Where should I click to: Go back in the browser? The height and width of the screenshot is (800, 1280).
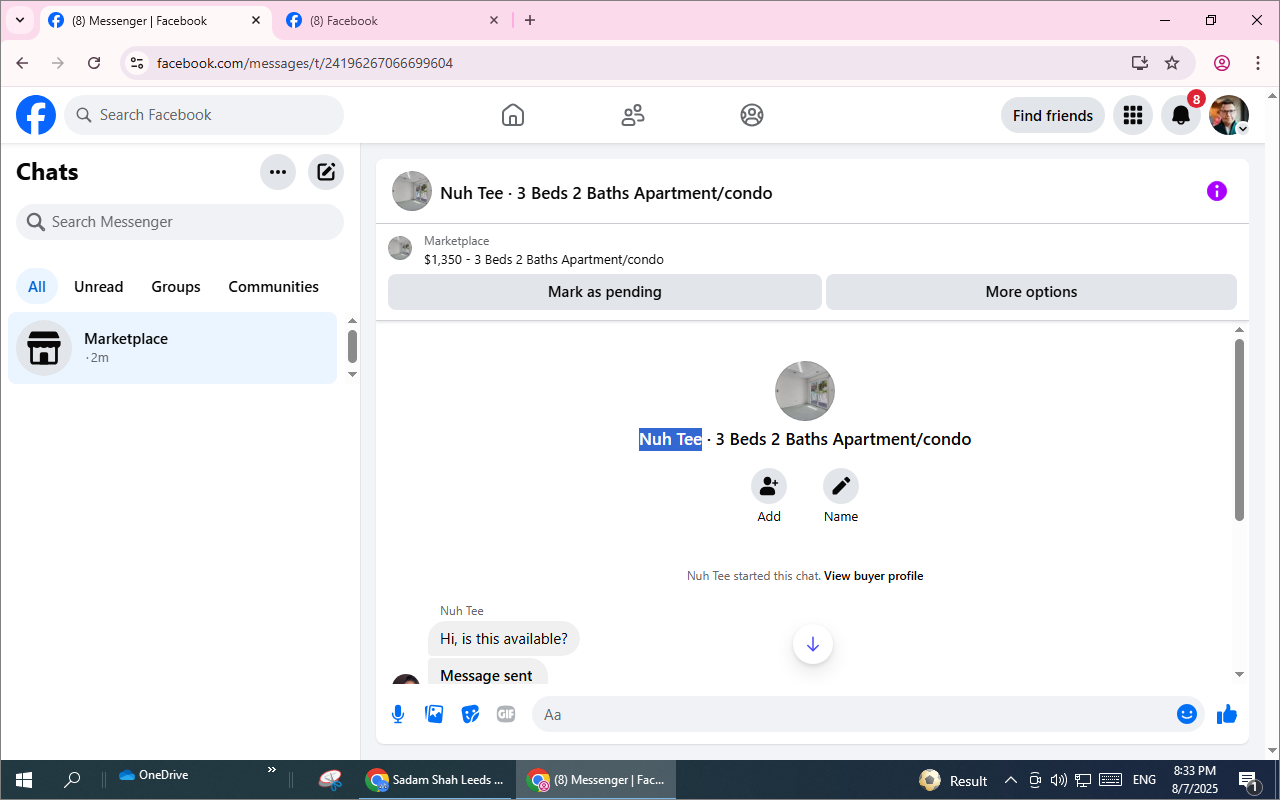coord(22,63)
